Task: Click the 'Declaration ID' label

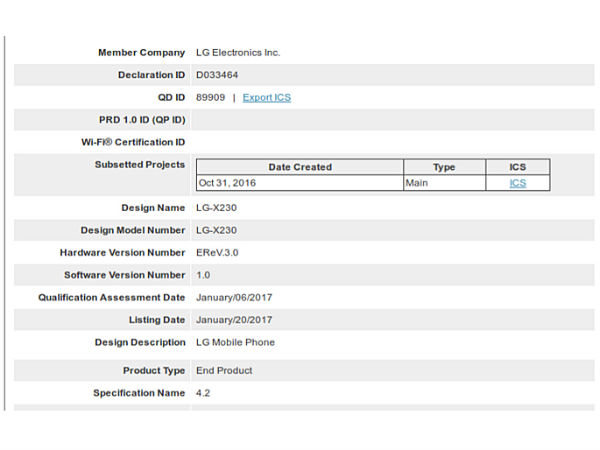Action: click(152, 75)
